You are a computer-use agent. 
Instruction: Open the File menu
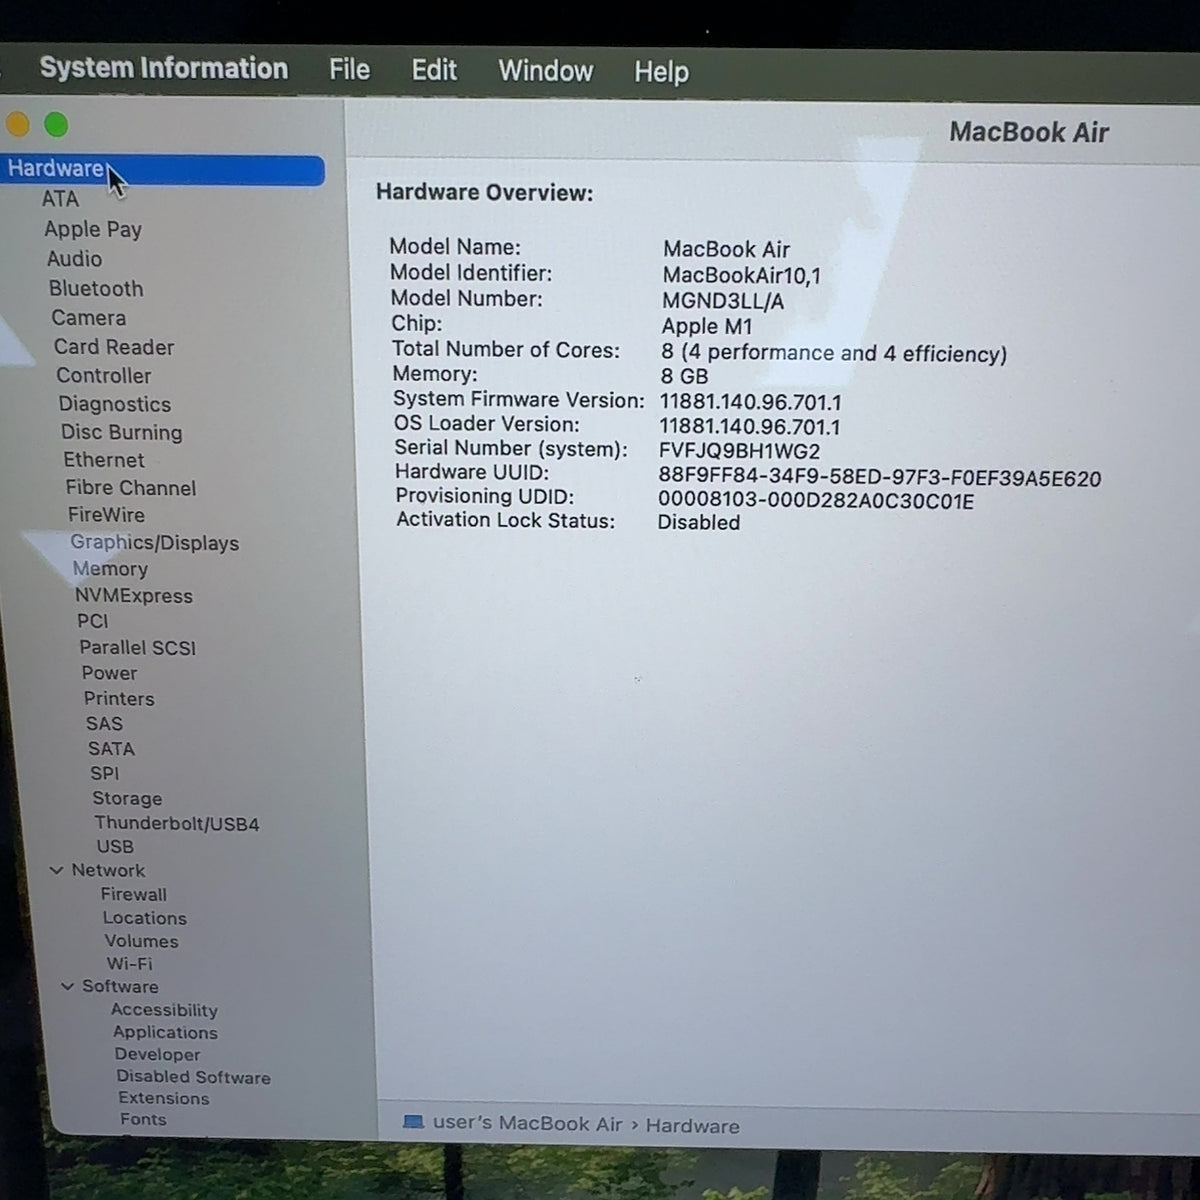(x=349, y=69)
